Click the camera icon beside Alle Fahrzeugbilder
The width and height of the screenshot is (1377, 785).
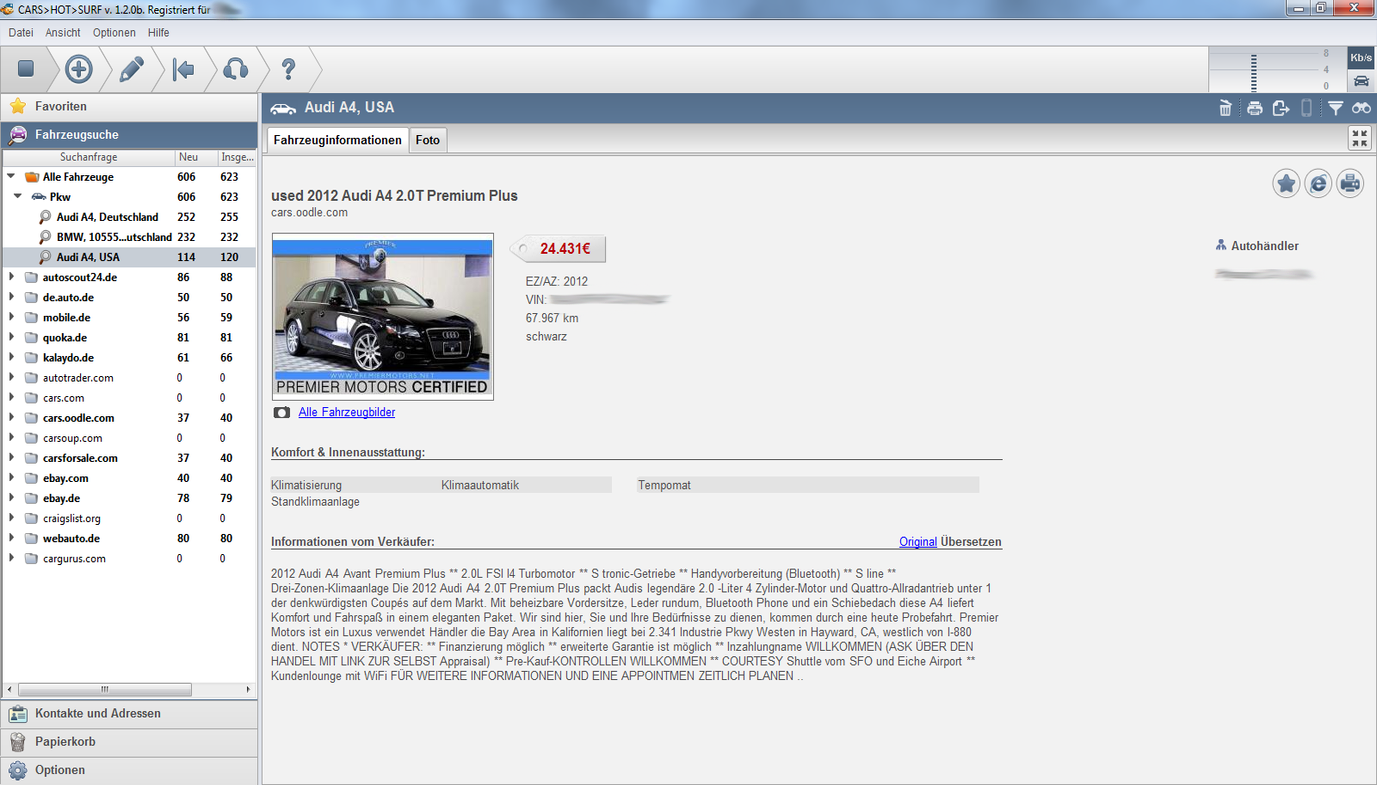pos(282,412)
